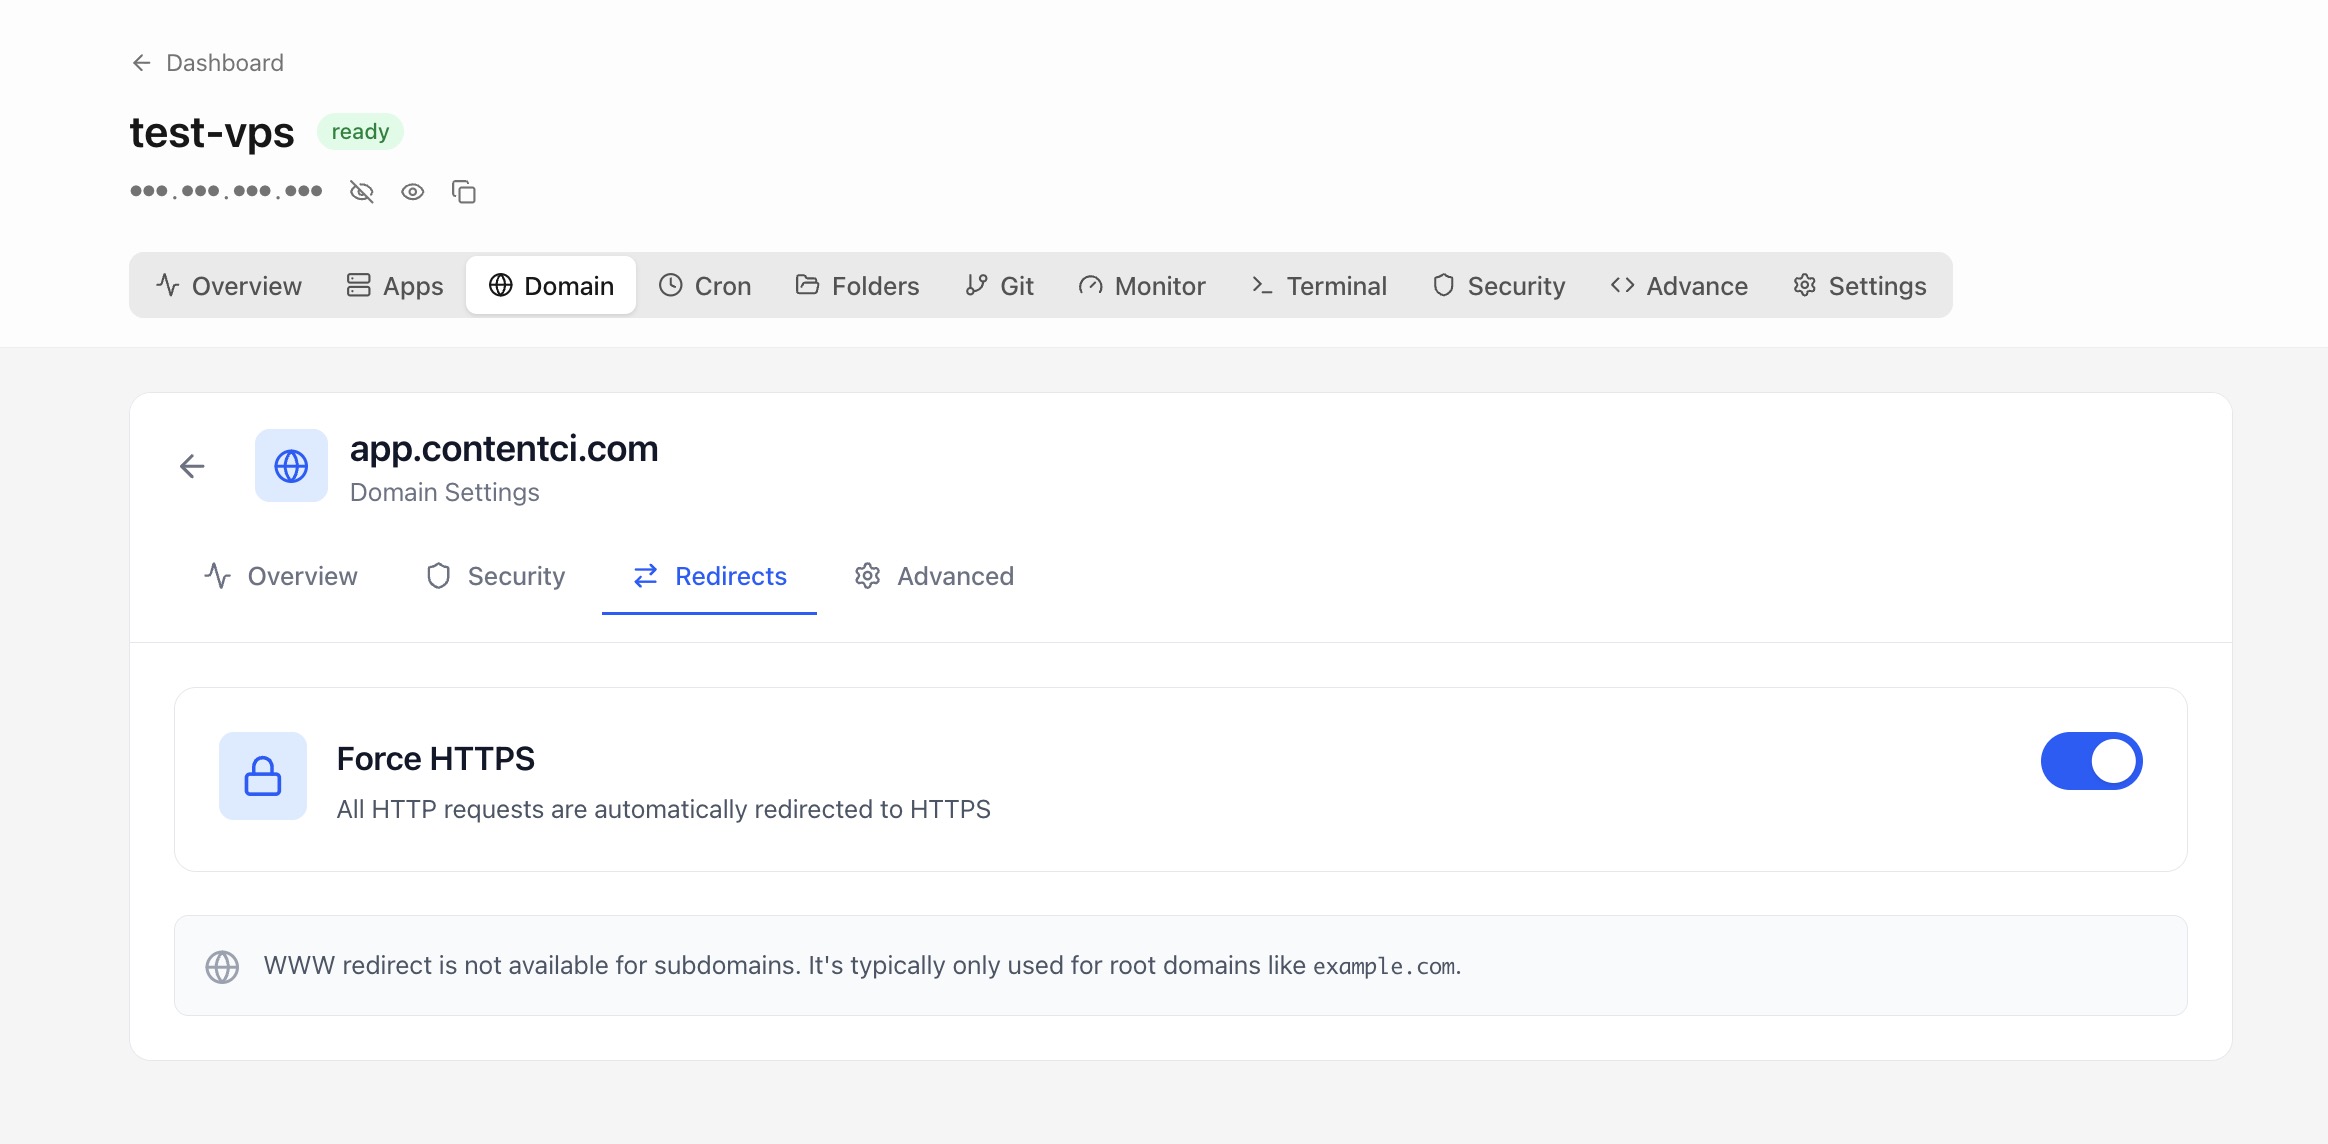The image size is (2328, 1144).
Task: Open the domain Security sub-tab
Action: click(496, 576)
